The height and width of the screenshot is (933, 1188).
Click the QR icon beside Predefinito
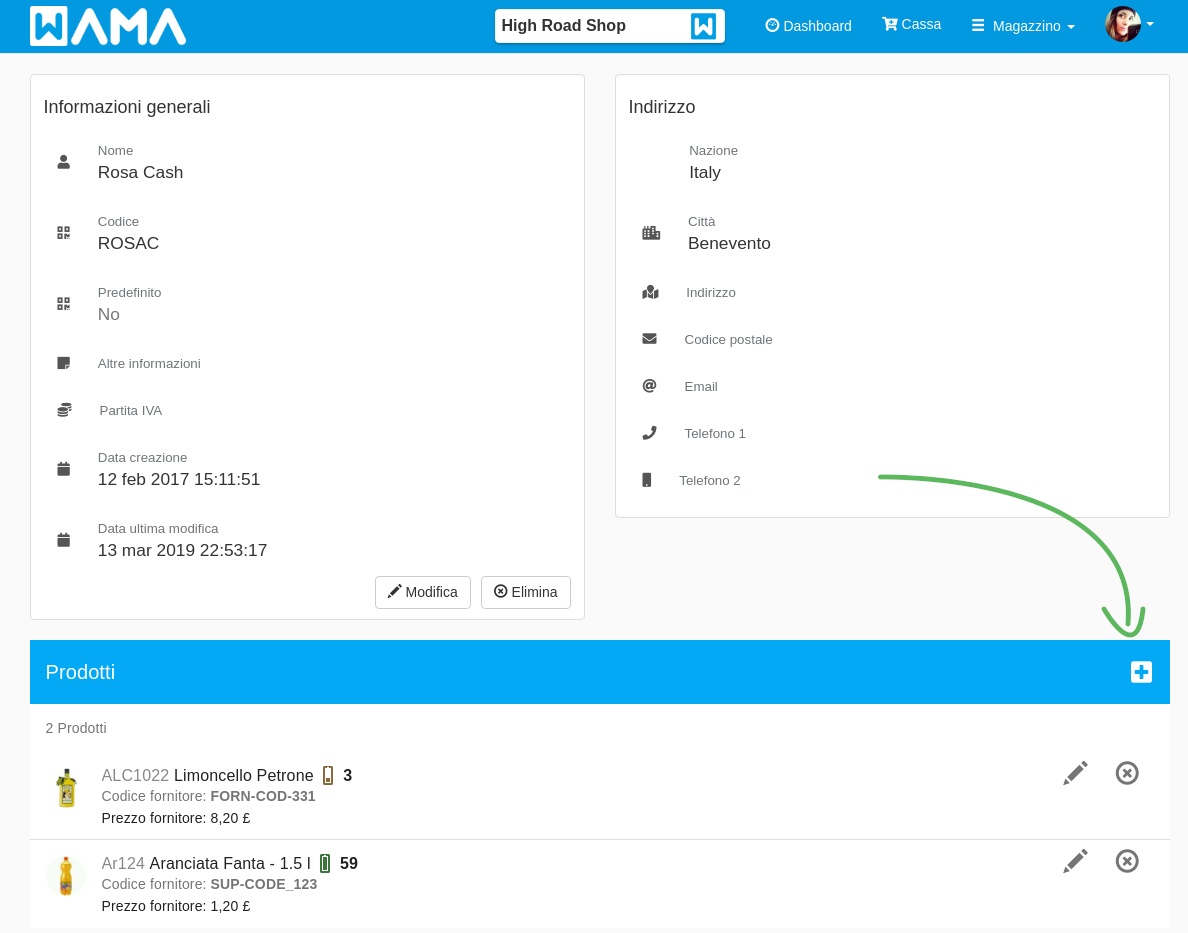[x=64, y=304]
